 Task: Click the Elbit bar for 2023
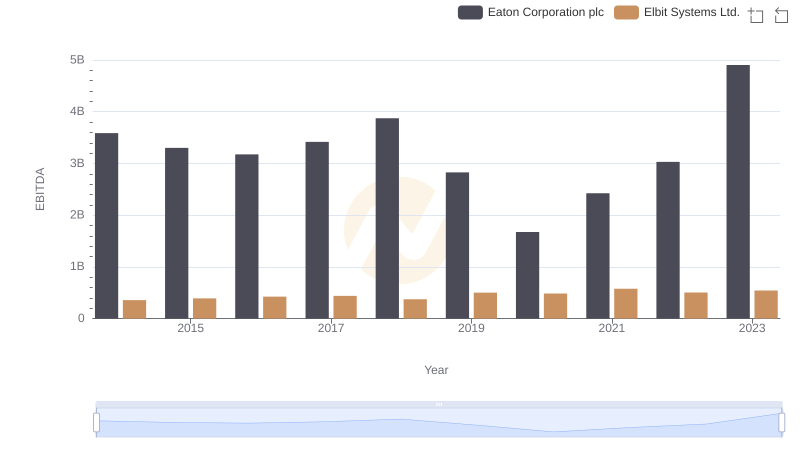pyautogui.click(x=766, y=304)
